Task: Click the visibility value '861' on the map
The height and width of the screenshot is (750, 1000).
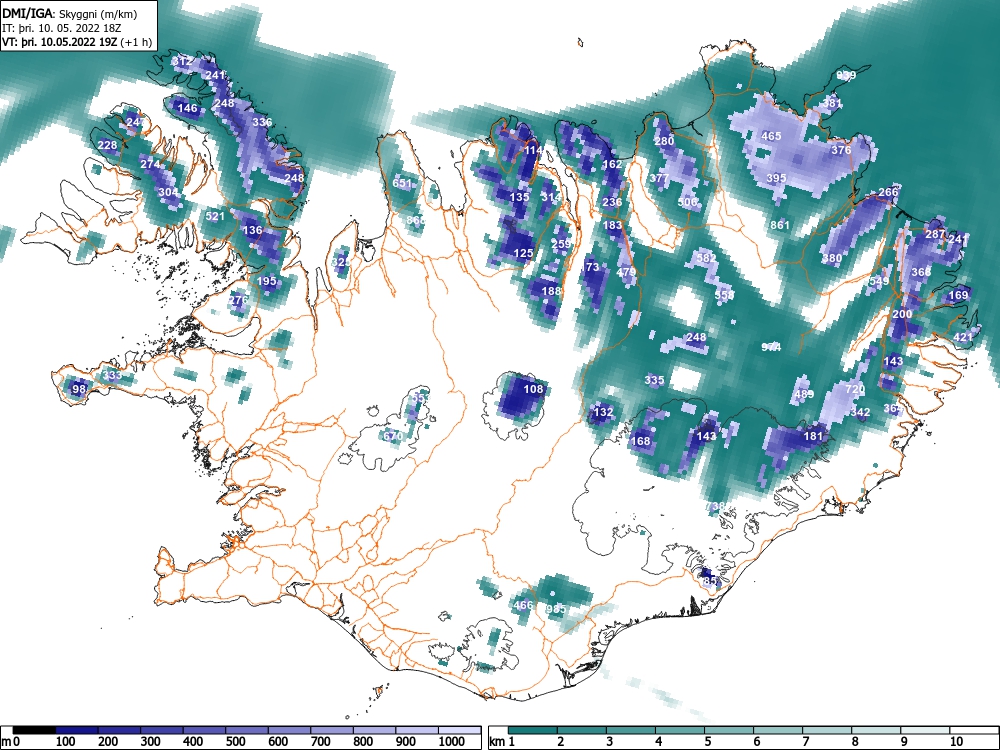Action: 780,224
